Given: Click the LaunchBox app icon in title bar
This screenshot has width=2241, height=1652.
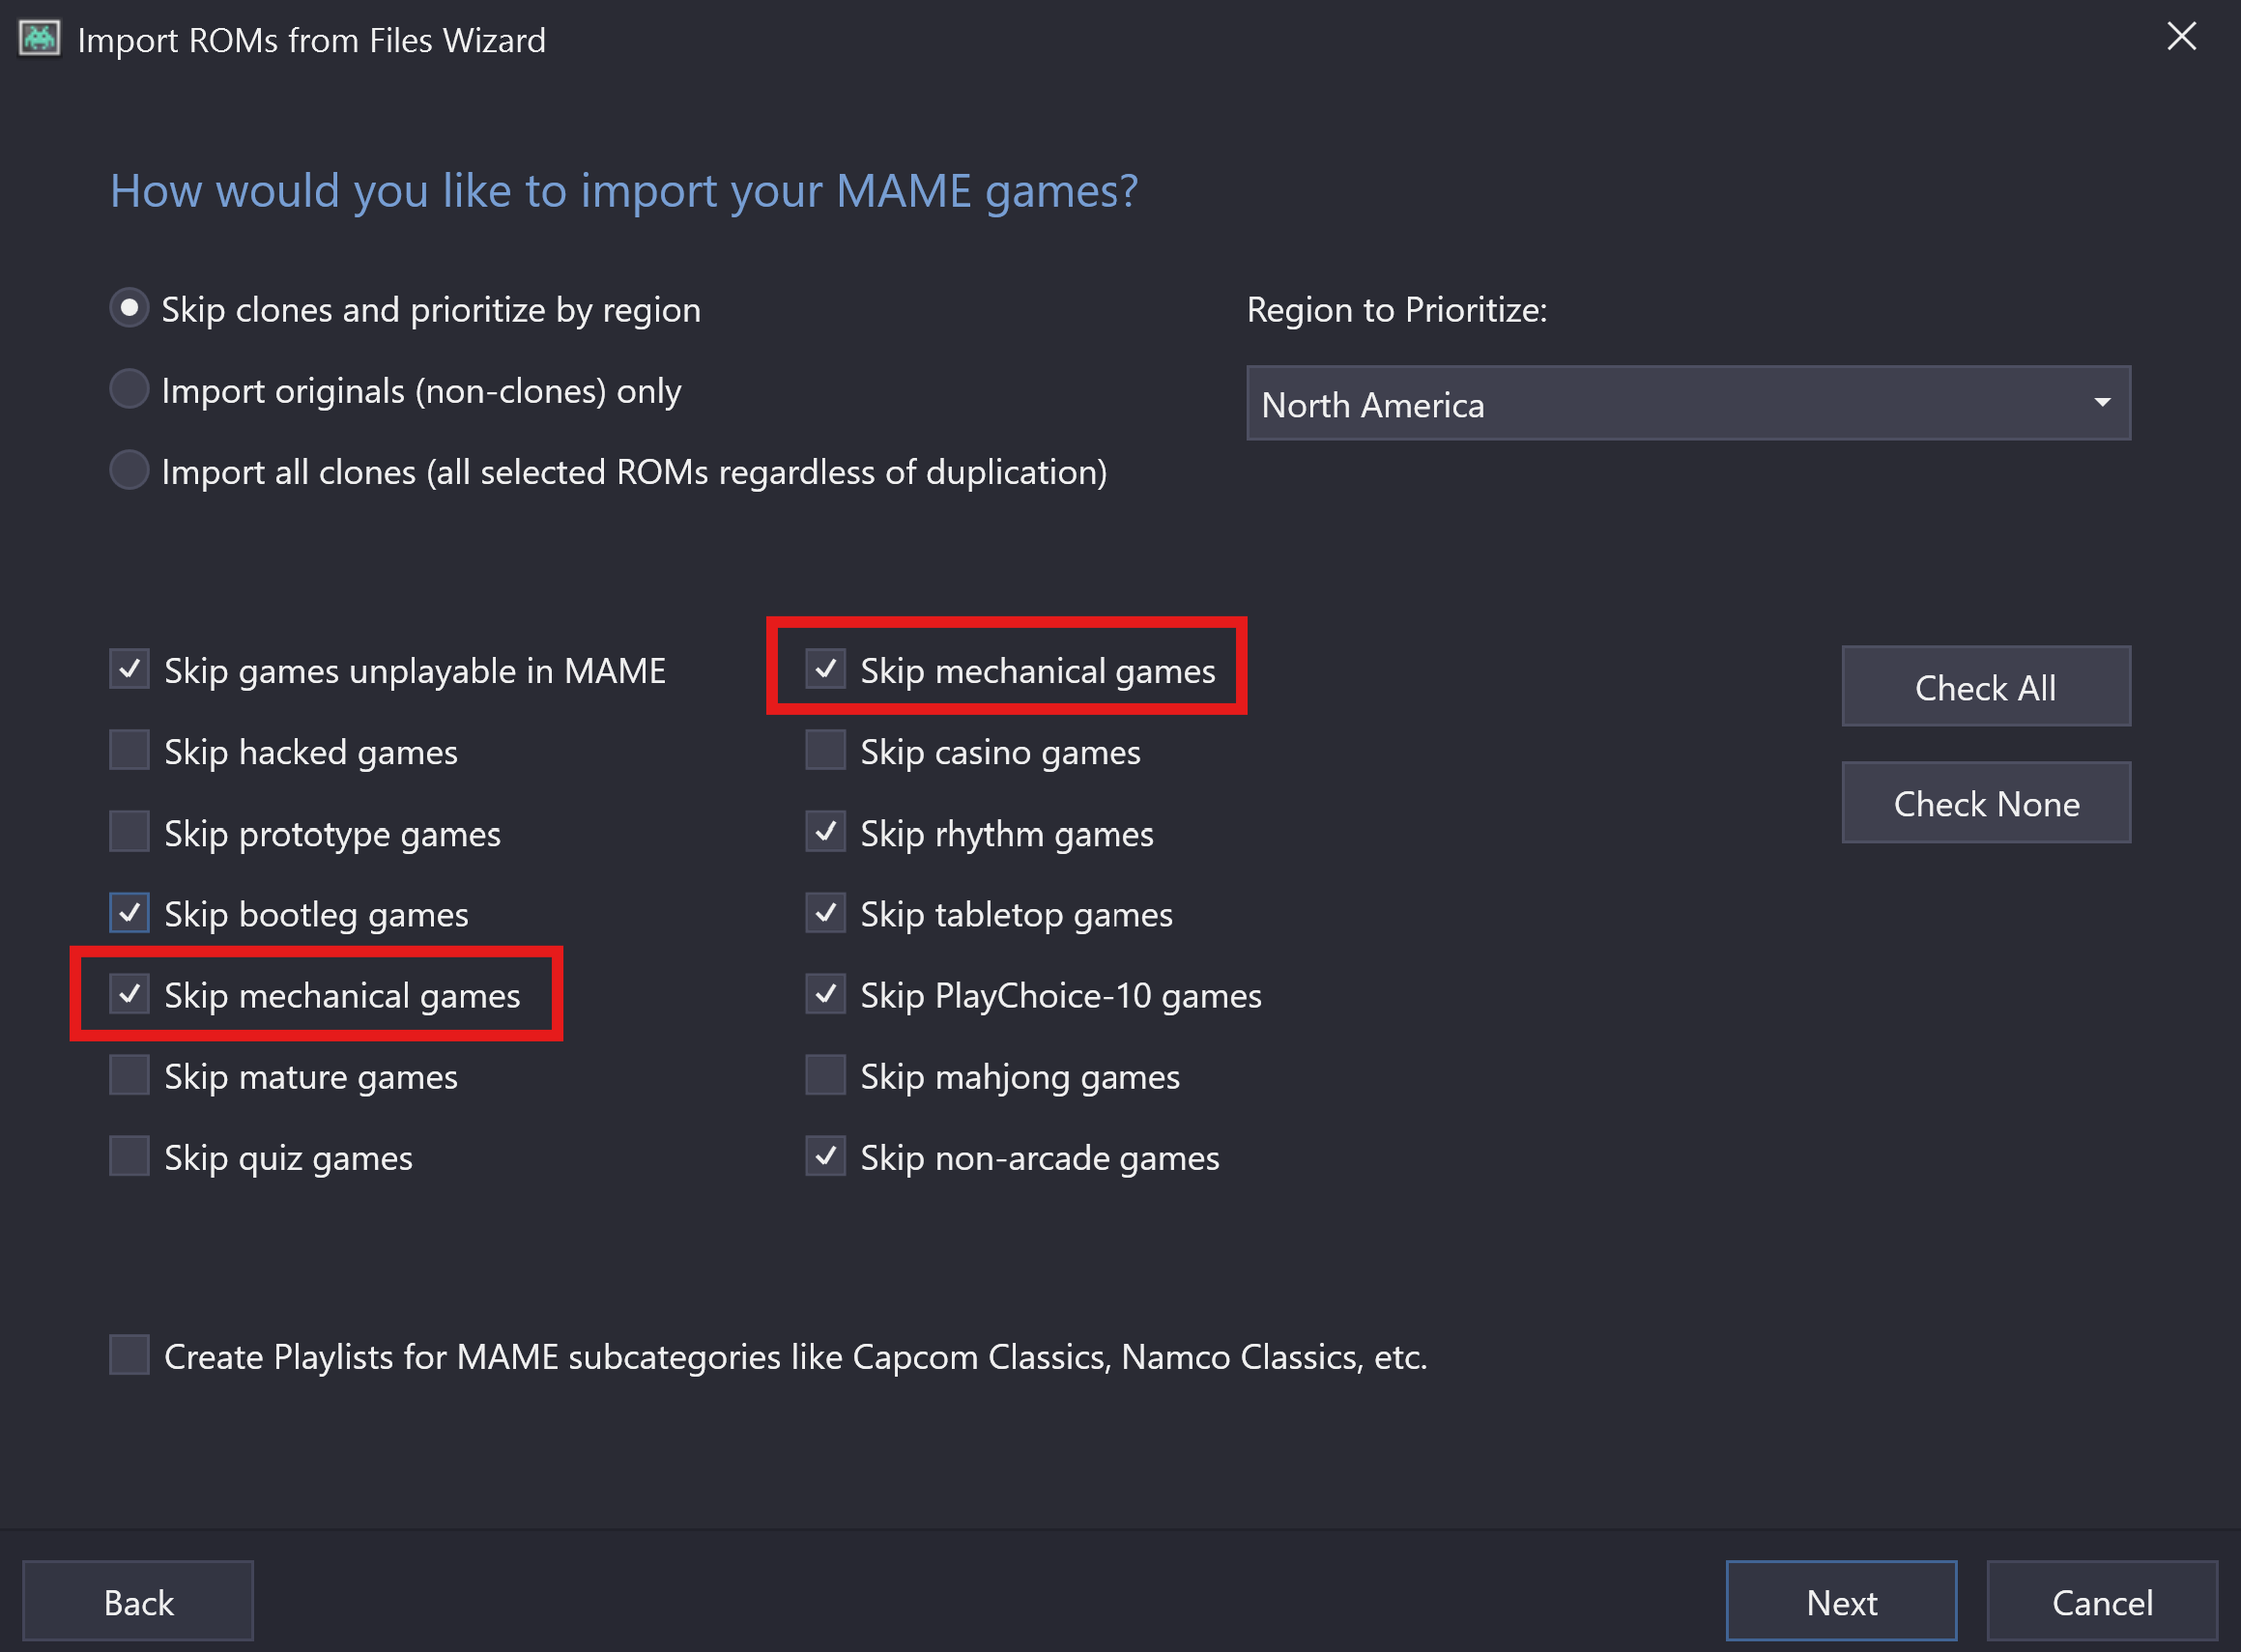Looking at the screenshot, I should [39, 39].
